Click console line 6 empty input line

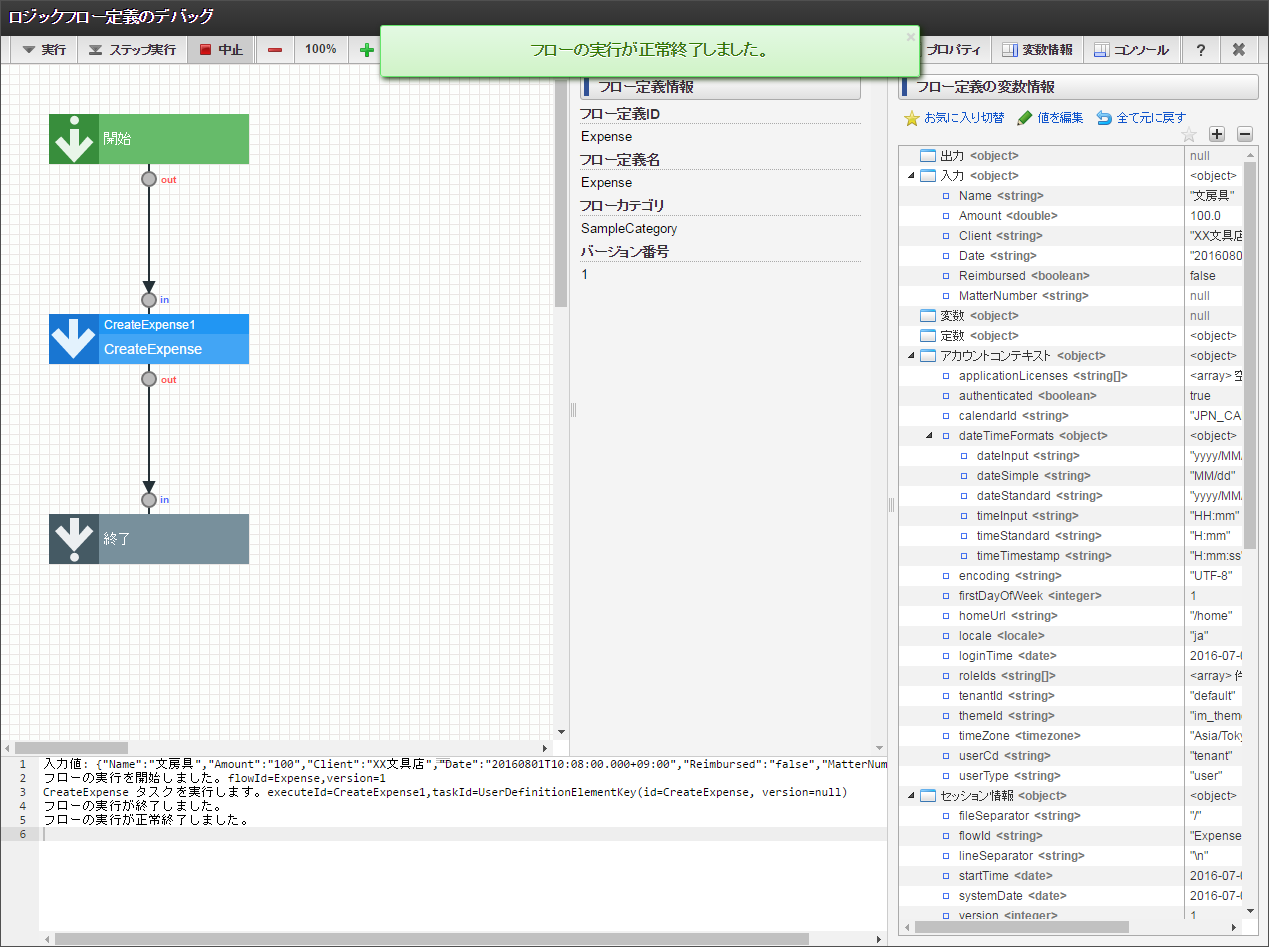(463, 834)
